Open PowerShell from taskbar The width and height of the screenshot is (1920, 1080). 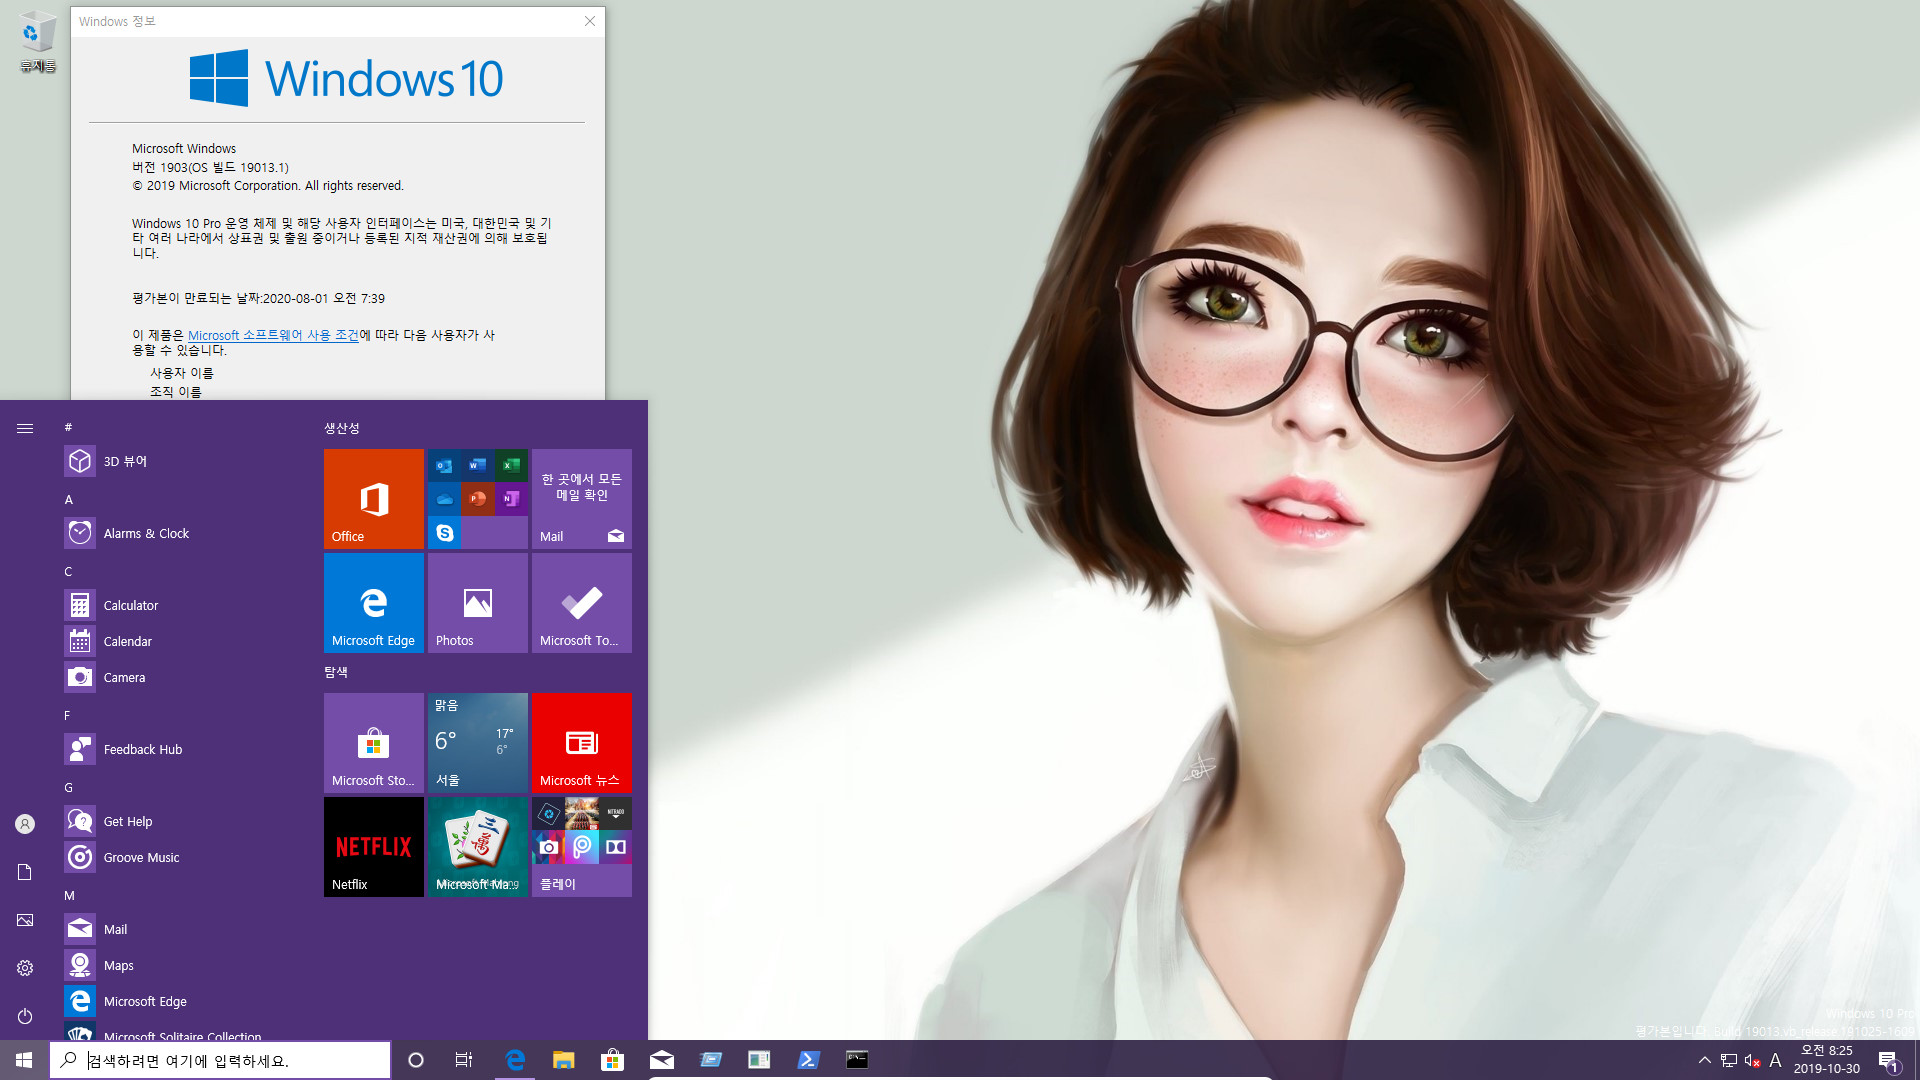[x=809, y=1060]
